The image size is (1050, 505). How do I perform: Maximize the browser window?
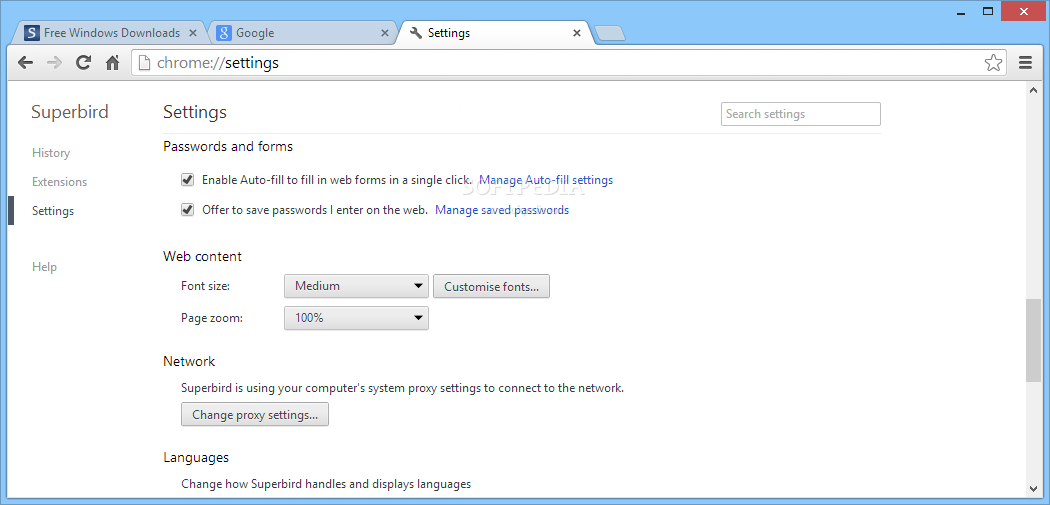click(x=988, y=11)
